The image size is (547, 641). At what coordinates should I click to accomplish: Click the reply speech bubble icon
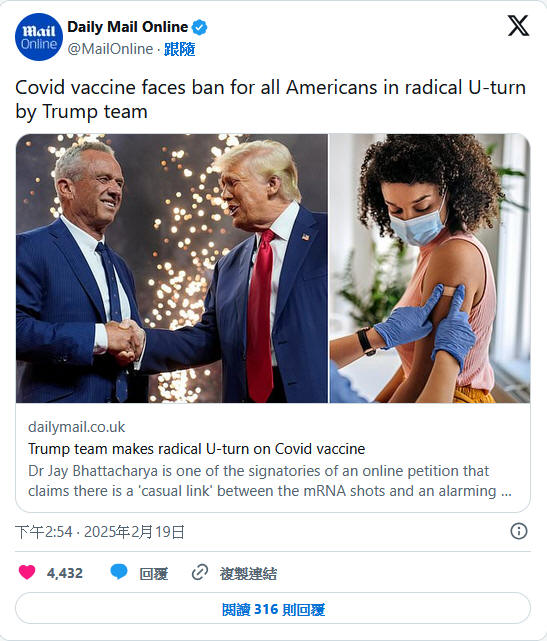point(119,572)
